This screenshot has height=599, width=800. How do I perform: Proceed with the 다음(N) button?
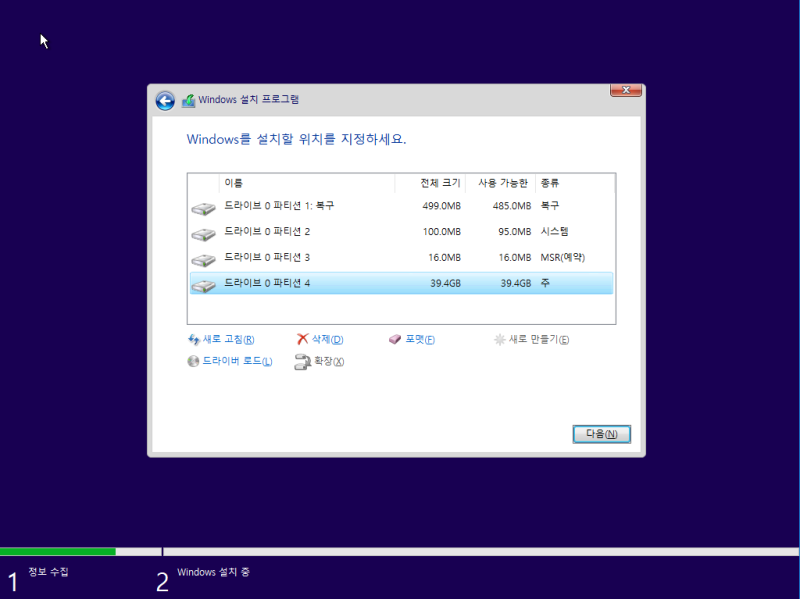602,434
